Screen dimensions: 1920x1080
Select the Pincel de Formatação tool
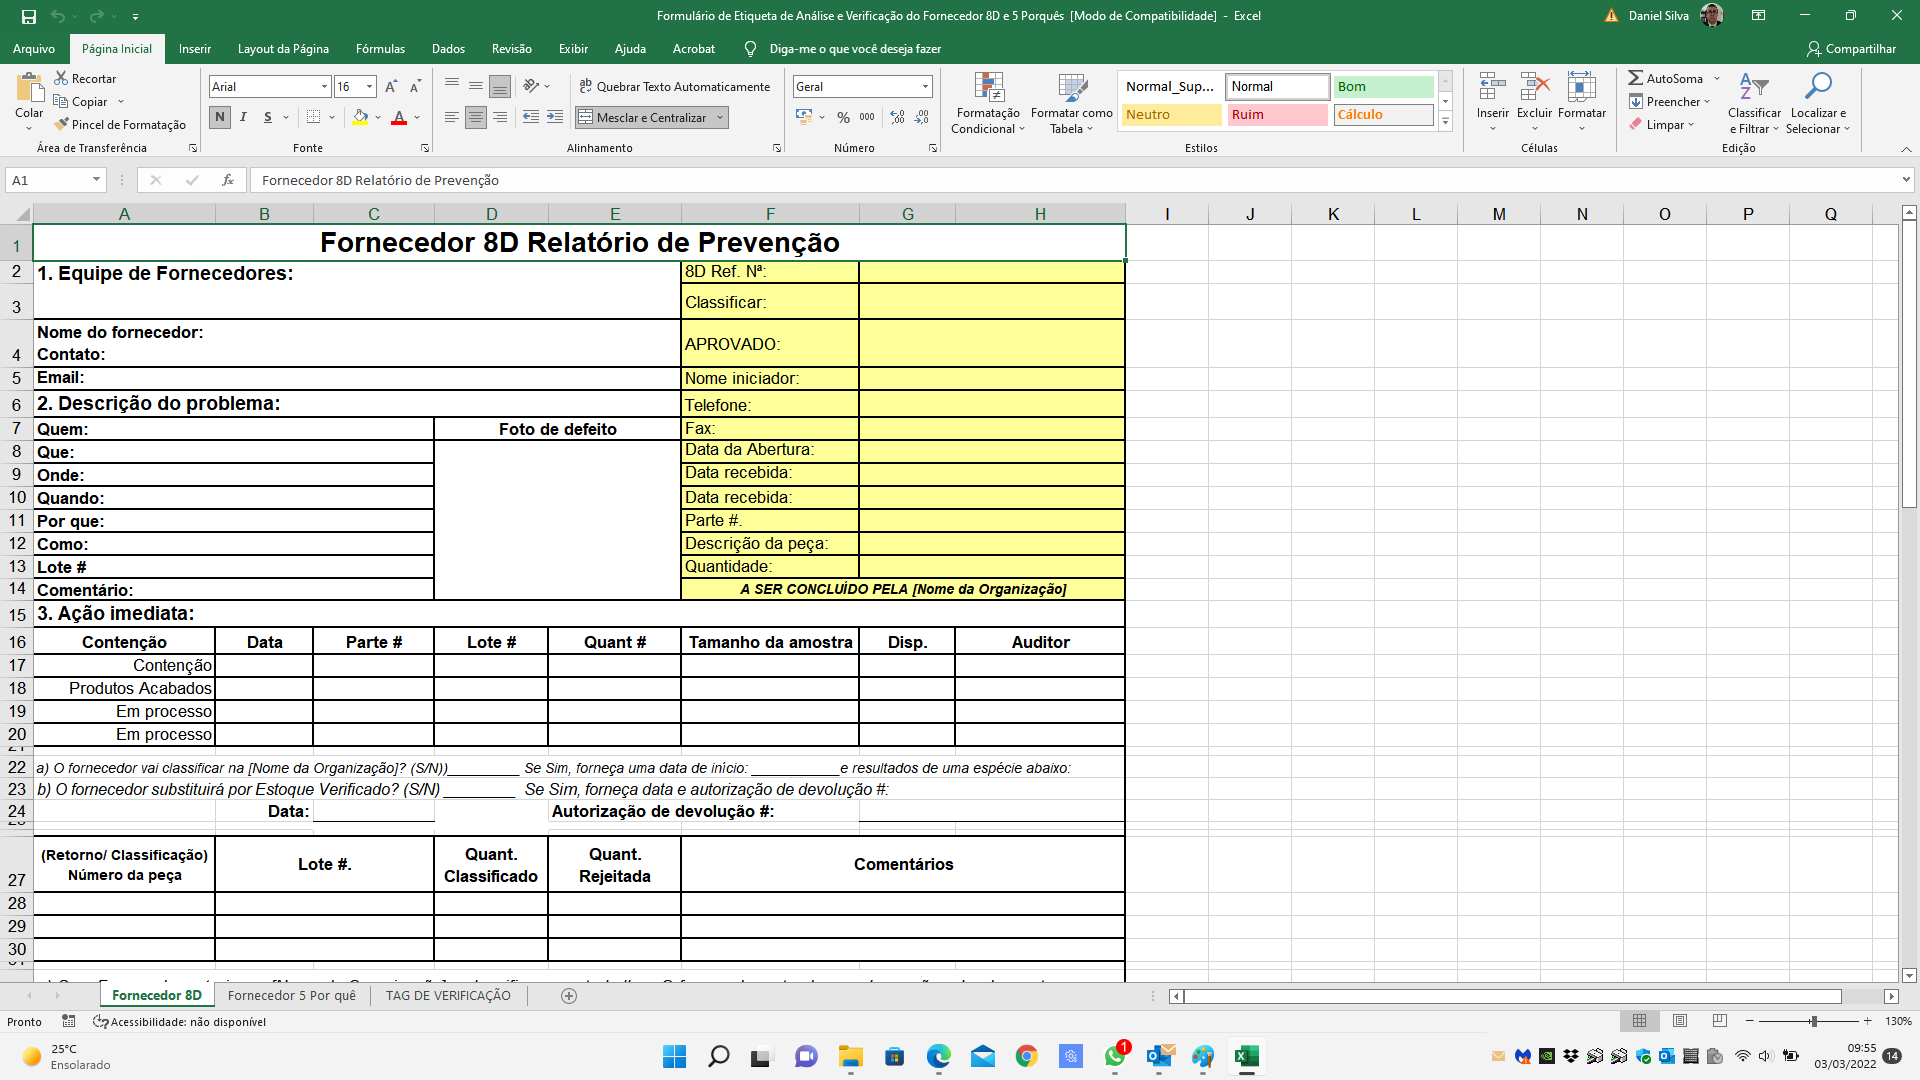click(120, 124)
